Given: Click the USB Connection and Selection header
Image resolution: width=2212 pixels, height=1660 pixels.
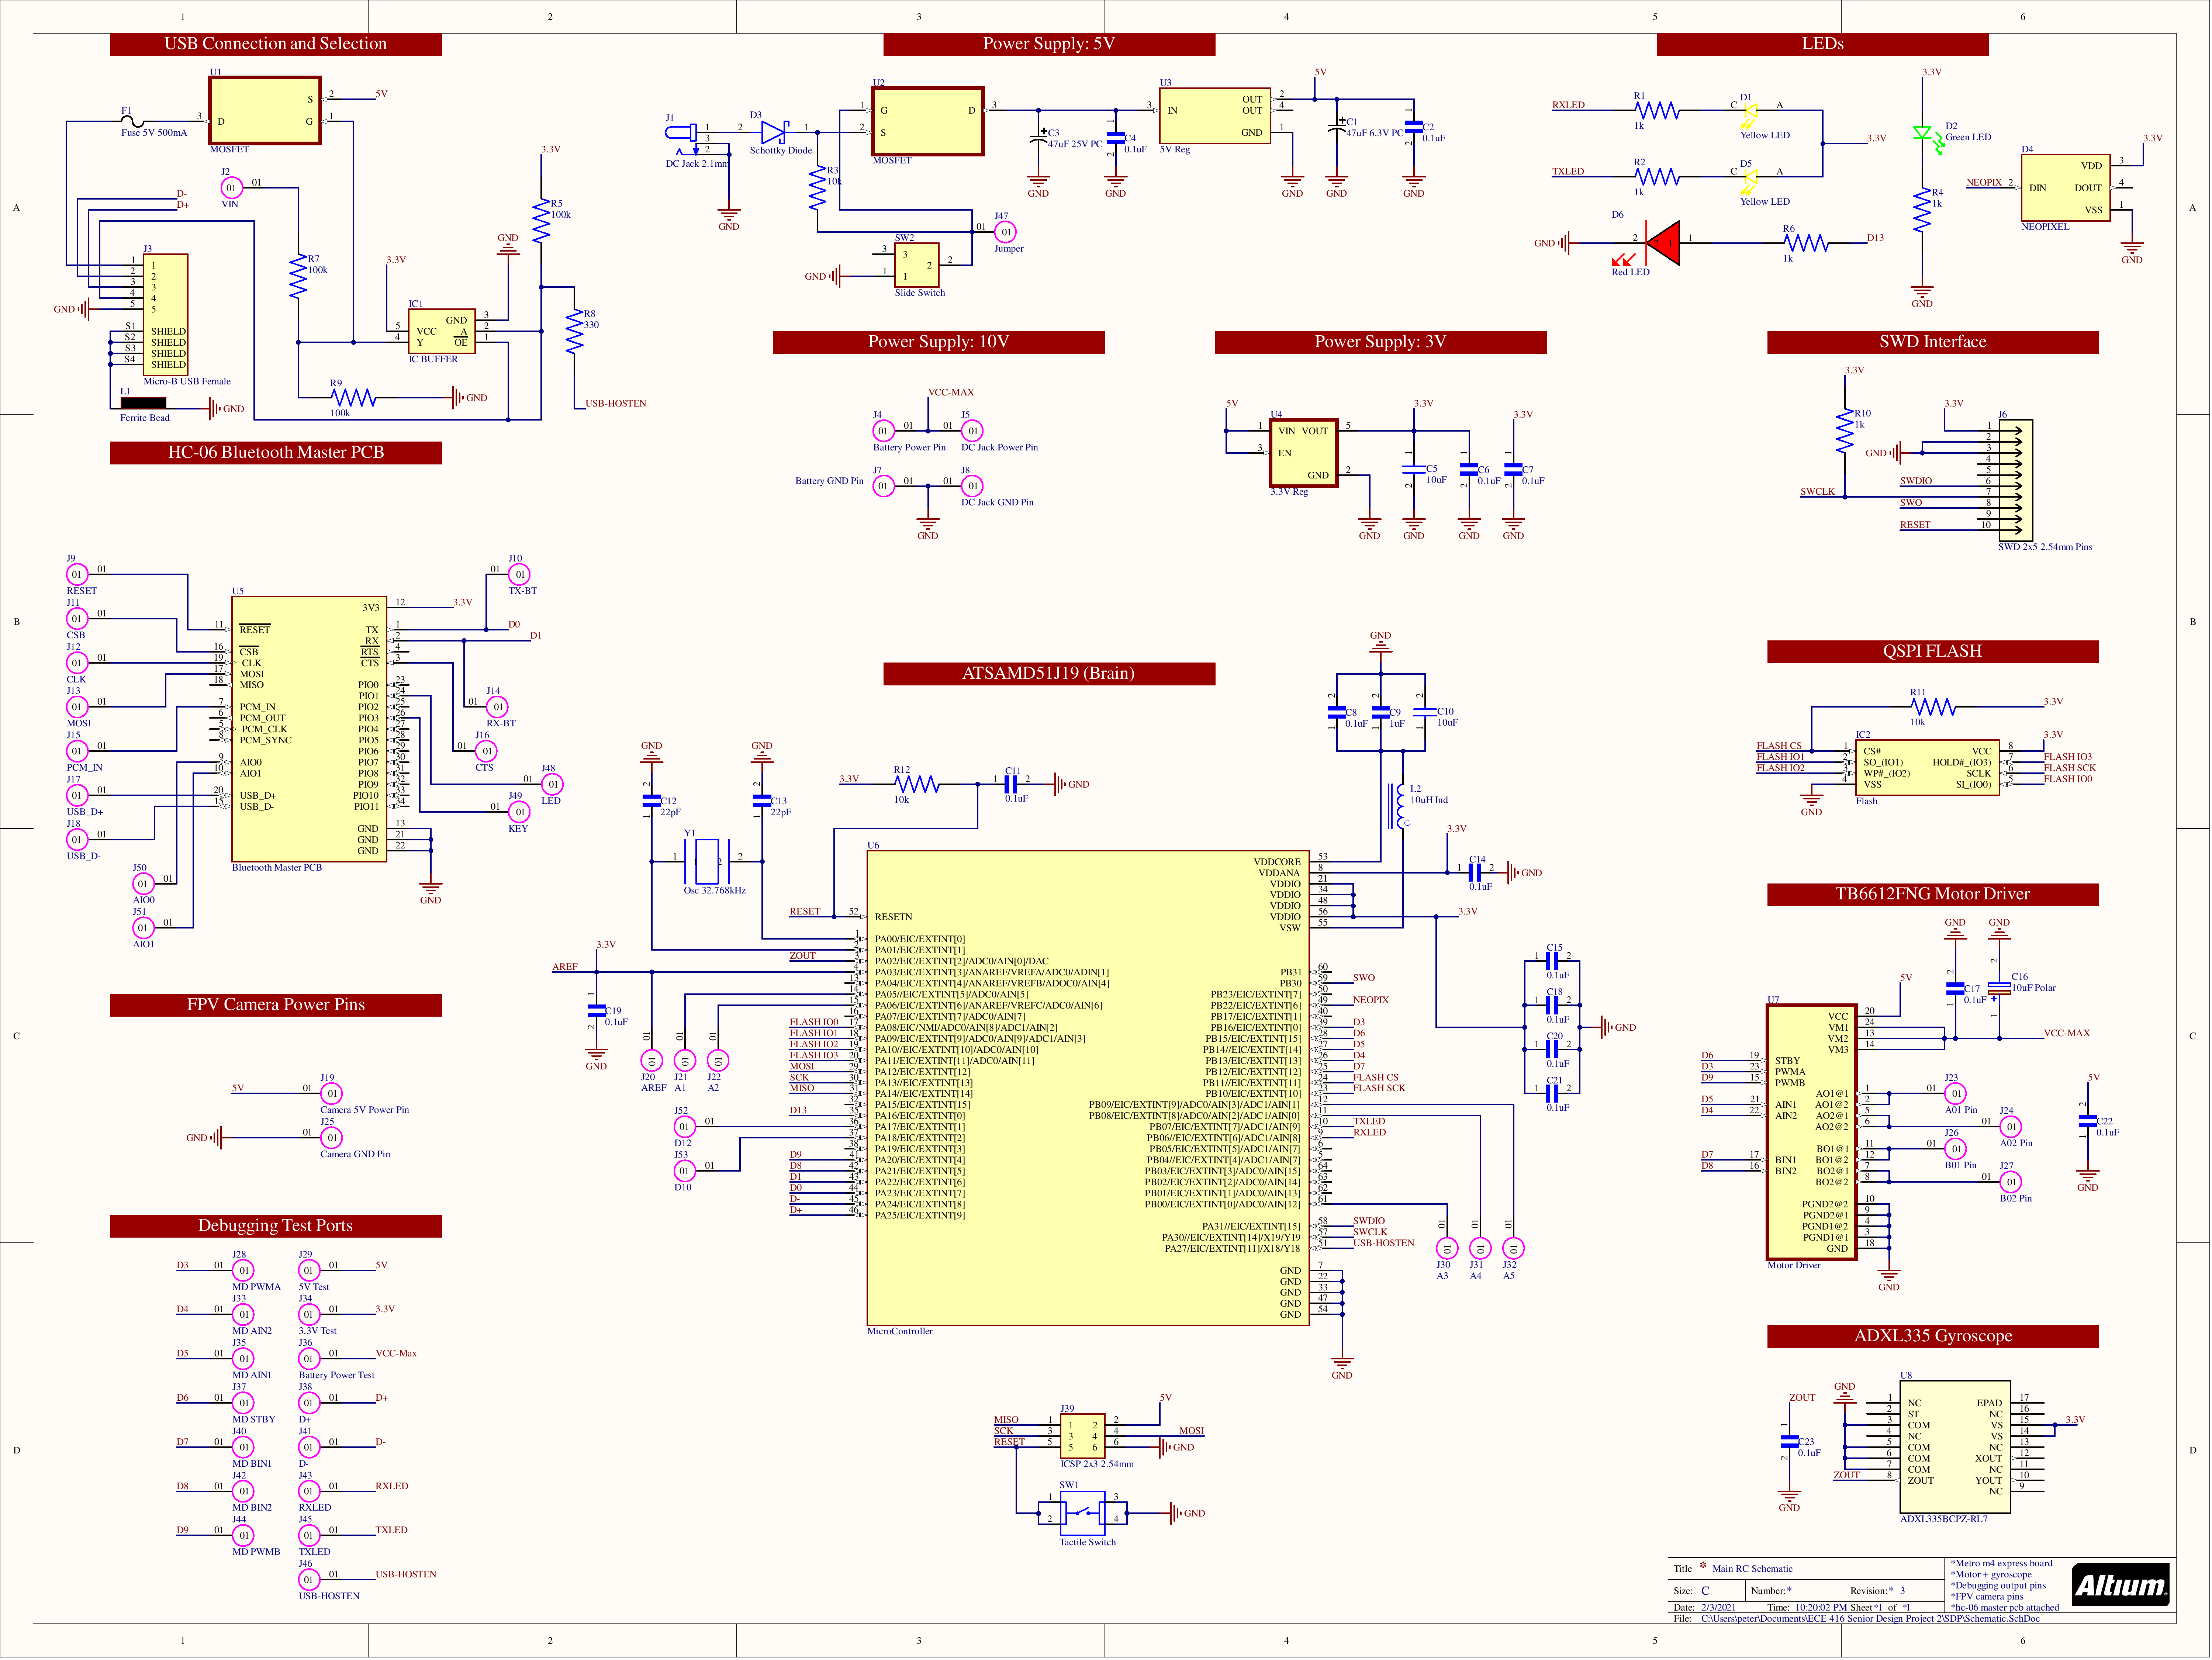Looking at the screenshot, I should tap(276, 44).
